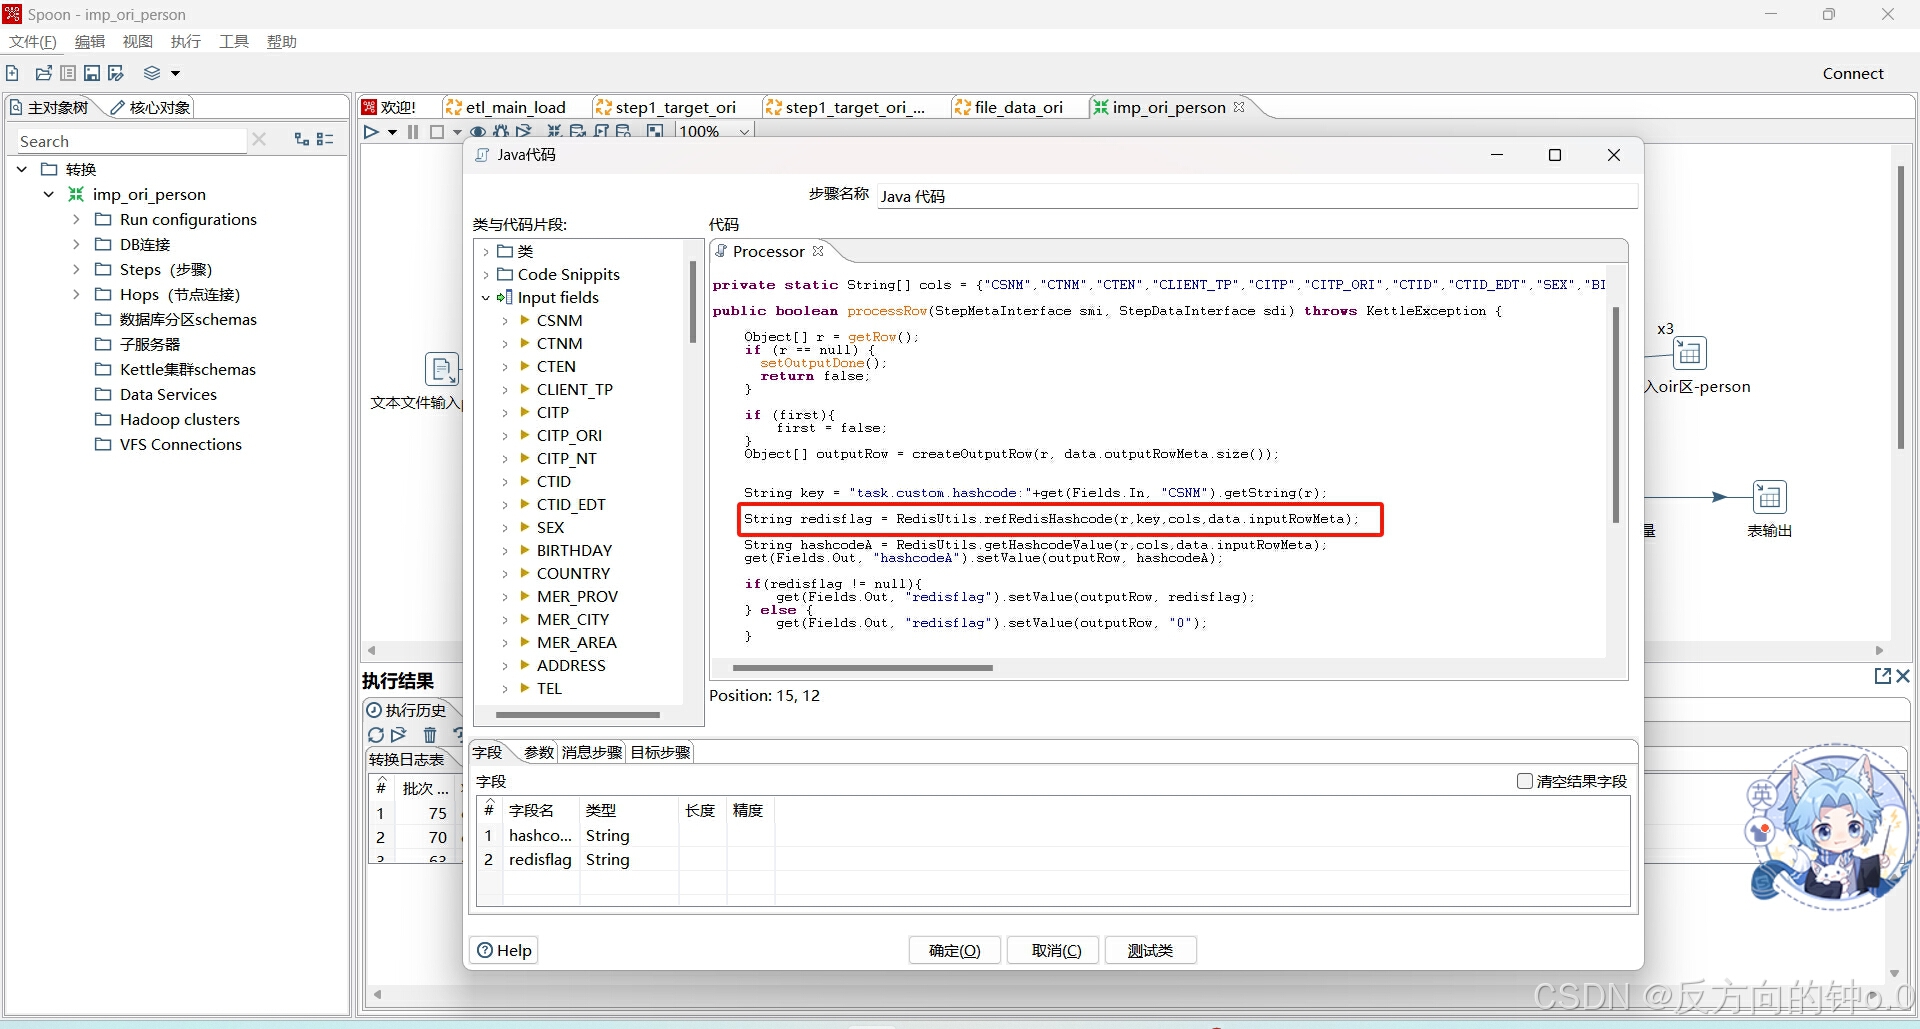The height and width of the screenshot is (1029, 1920).
Task: Open the 编辑 menu
Action: click(x=90, y=42)
